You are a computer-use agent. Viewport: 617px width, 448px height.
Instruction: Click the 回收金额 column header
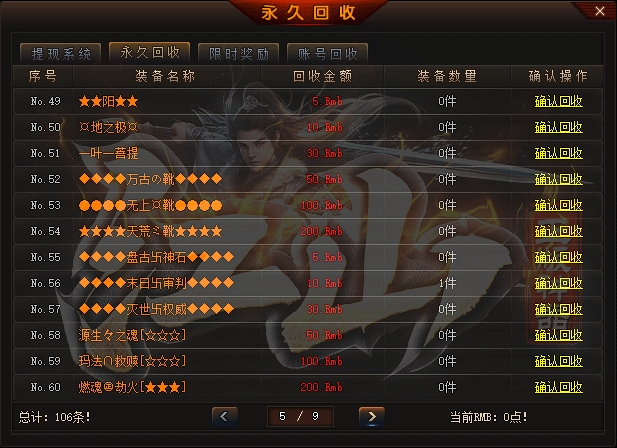(x=322, y=76)
